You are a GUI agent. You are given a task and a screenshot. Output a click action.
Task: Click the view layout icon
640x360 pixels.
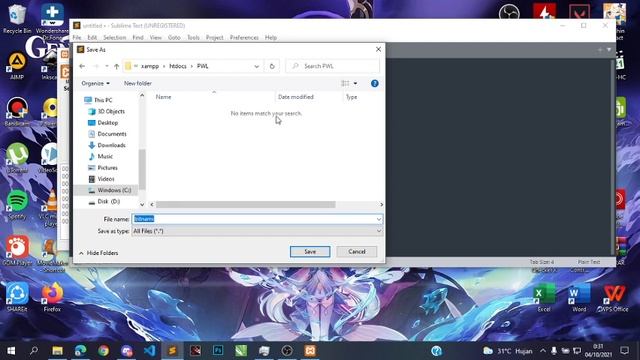click(x=345, y=83)
